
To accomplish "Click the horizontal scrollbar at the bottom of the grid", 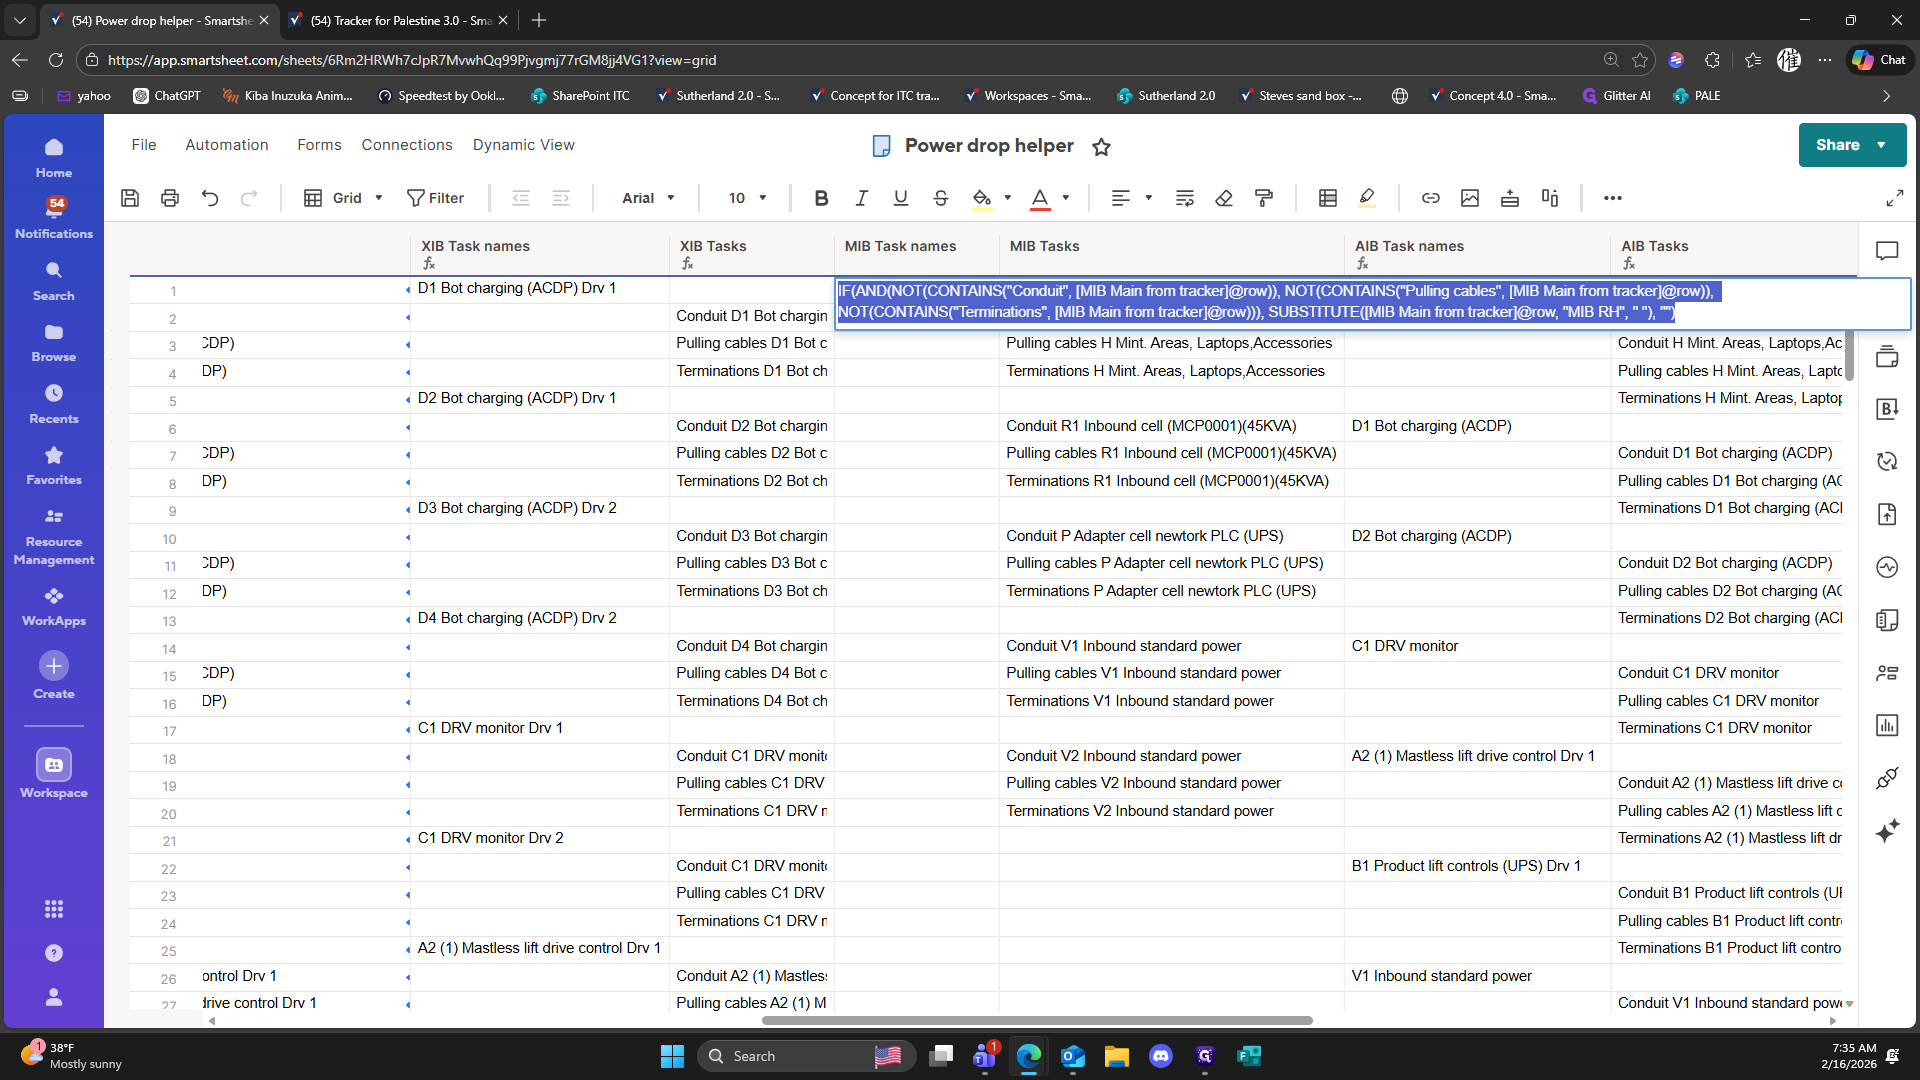I will tap(1036, 1021).
